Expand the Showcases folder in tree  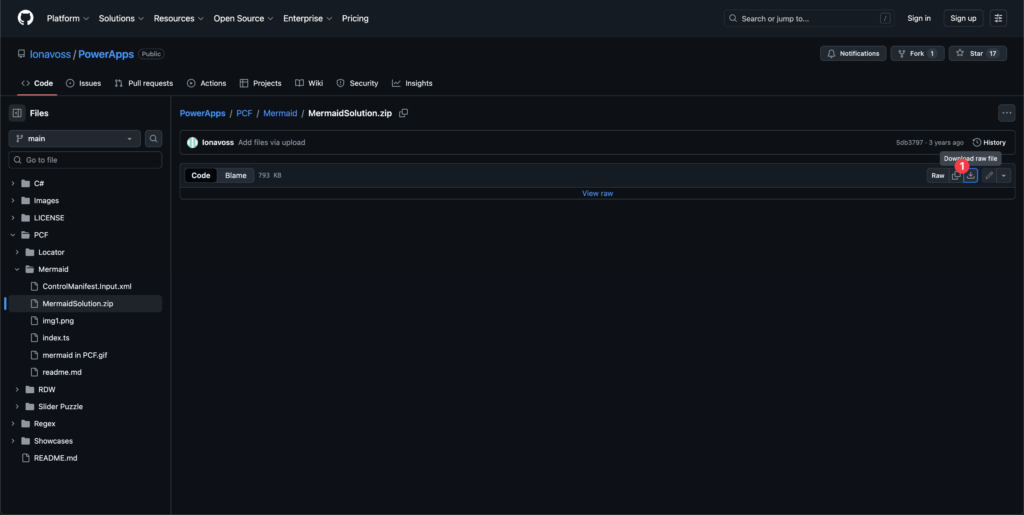coord(13,441)
